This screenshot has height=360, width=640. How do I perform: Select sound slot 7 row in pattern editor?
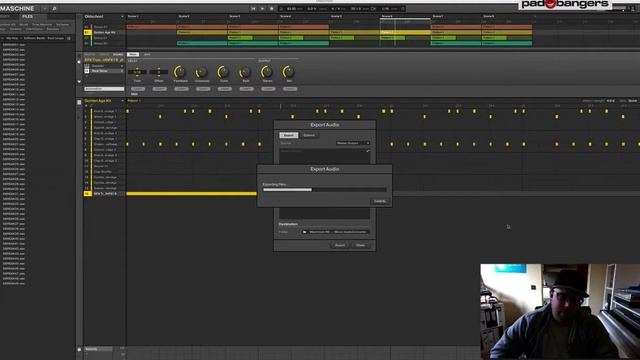pyautogui.click(x=104, y=144)
